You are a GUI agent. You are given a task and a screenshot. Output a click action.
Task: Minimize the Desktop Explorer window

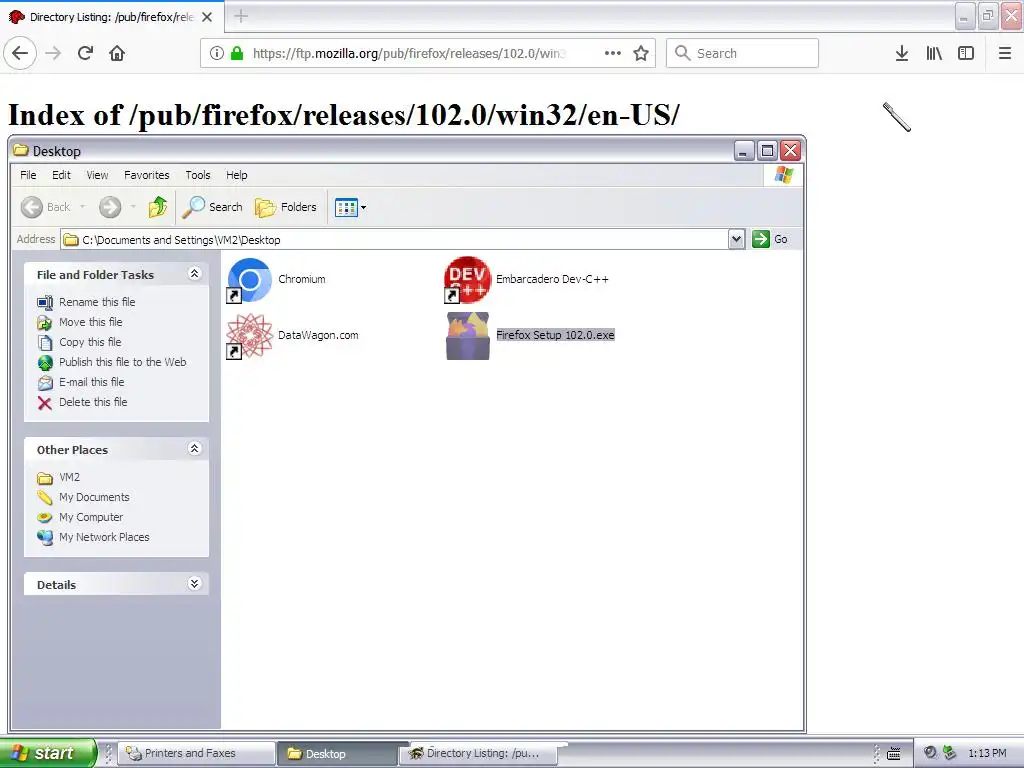744,151
